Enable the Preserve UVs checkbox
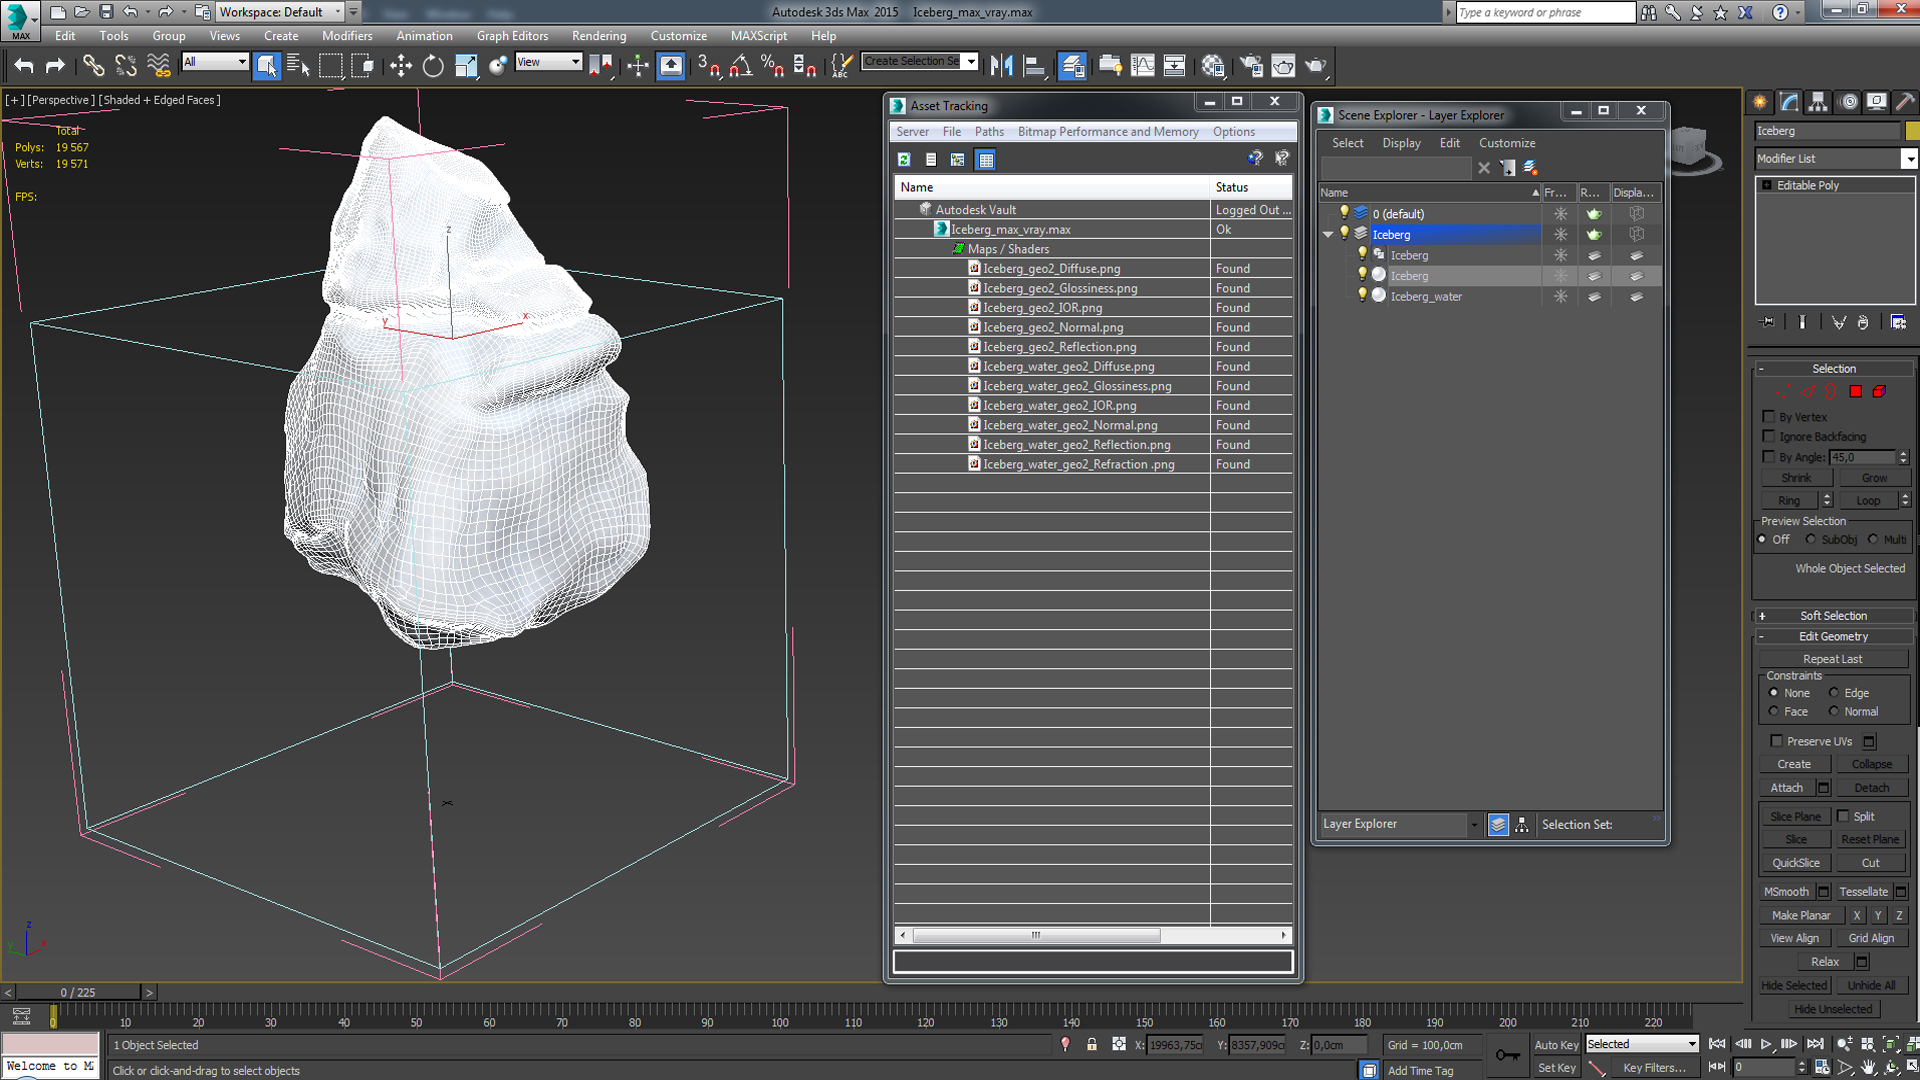Screen dimensions: 1920x1080 pos(1776,741)
